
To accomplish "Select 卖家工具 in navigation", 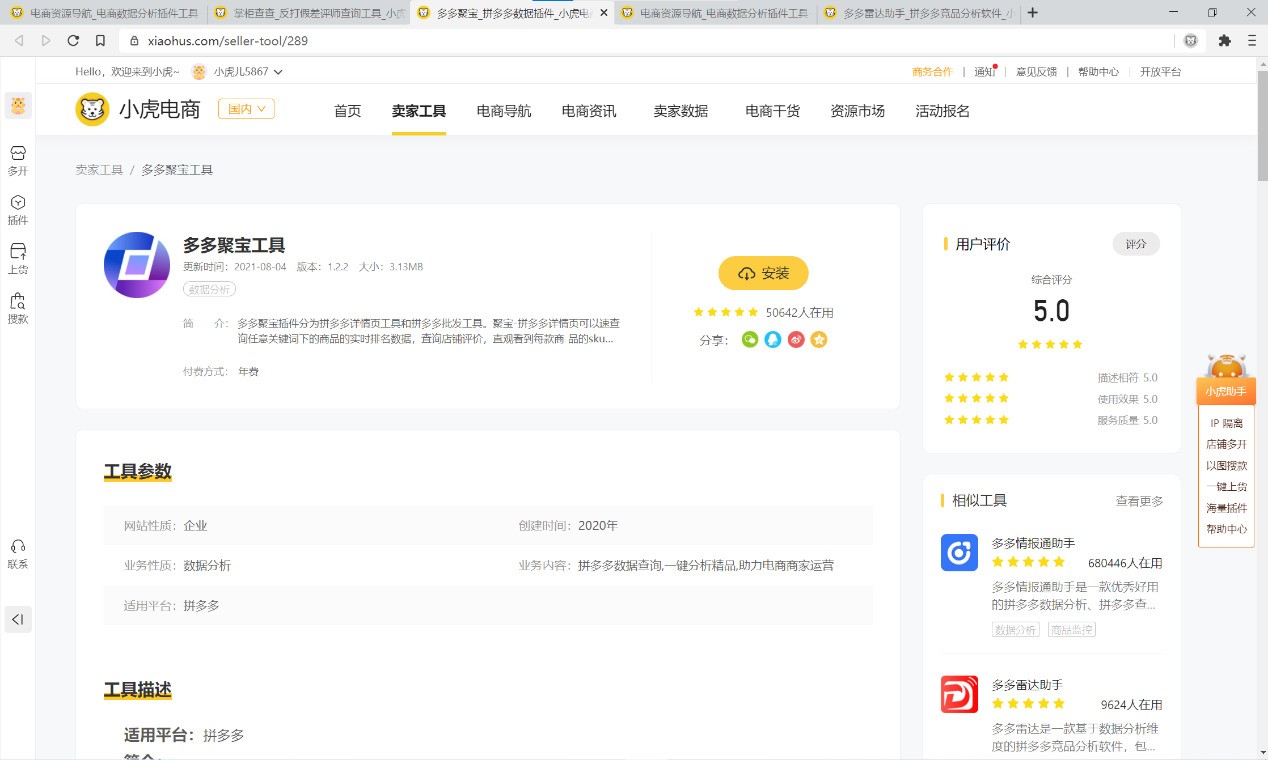I will [419, 111].
